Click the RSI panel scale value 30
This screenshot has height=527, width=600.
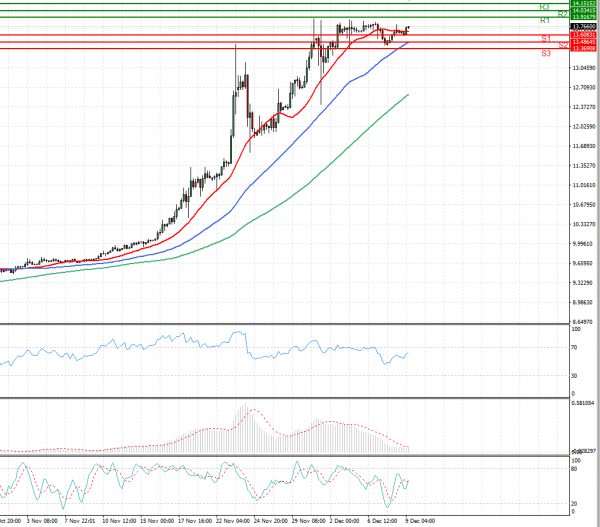(x=574, y=376)
